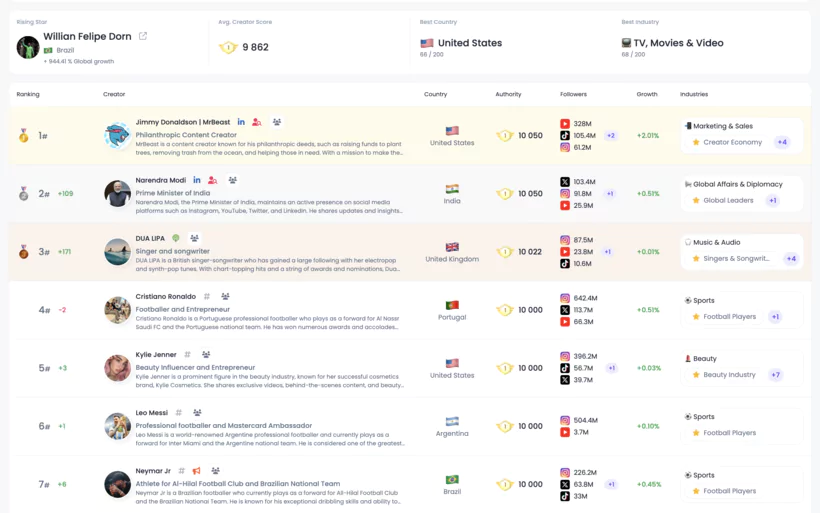Sort by the Country column header
The image size is (820, 513).
pos(436,94)
